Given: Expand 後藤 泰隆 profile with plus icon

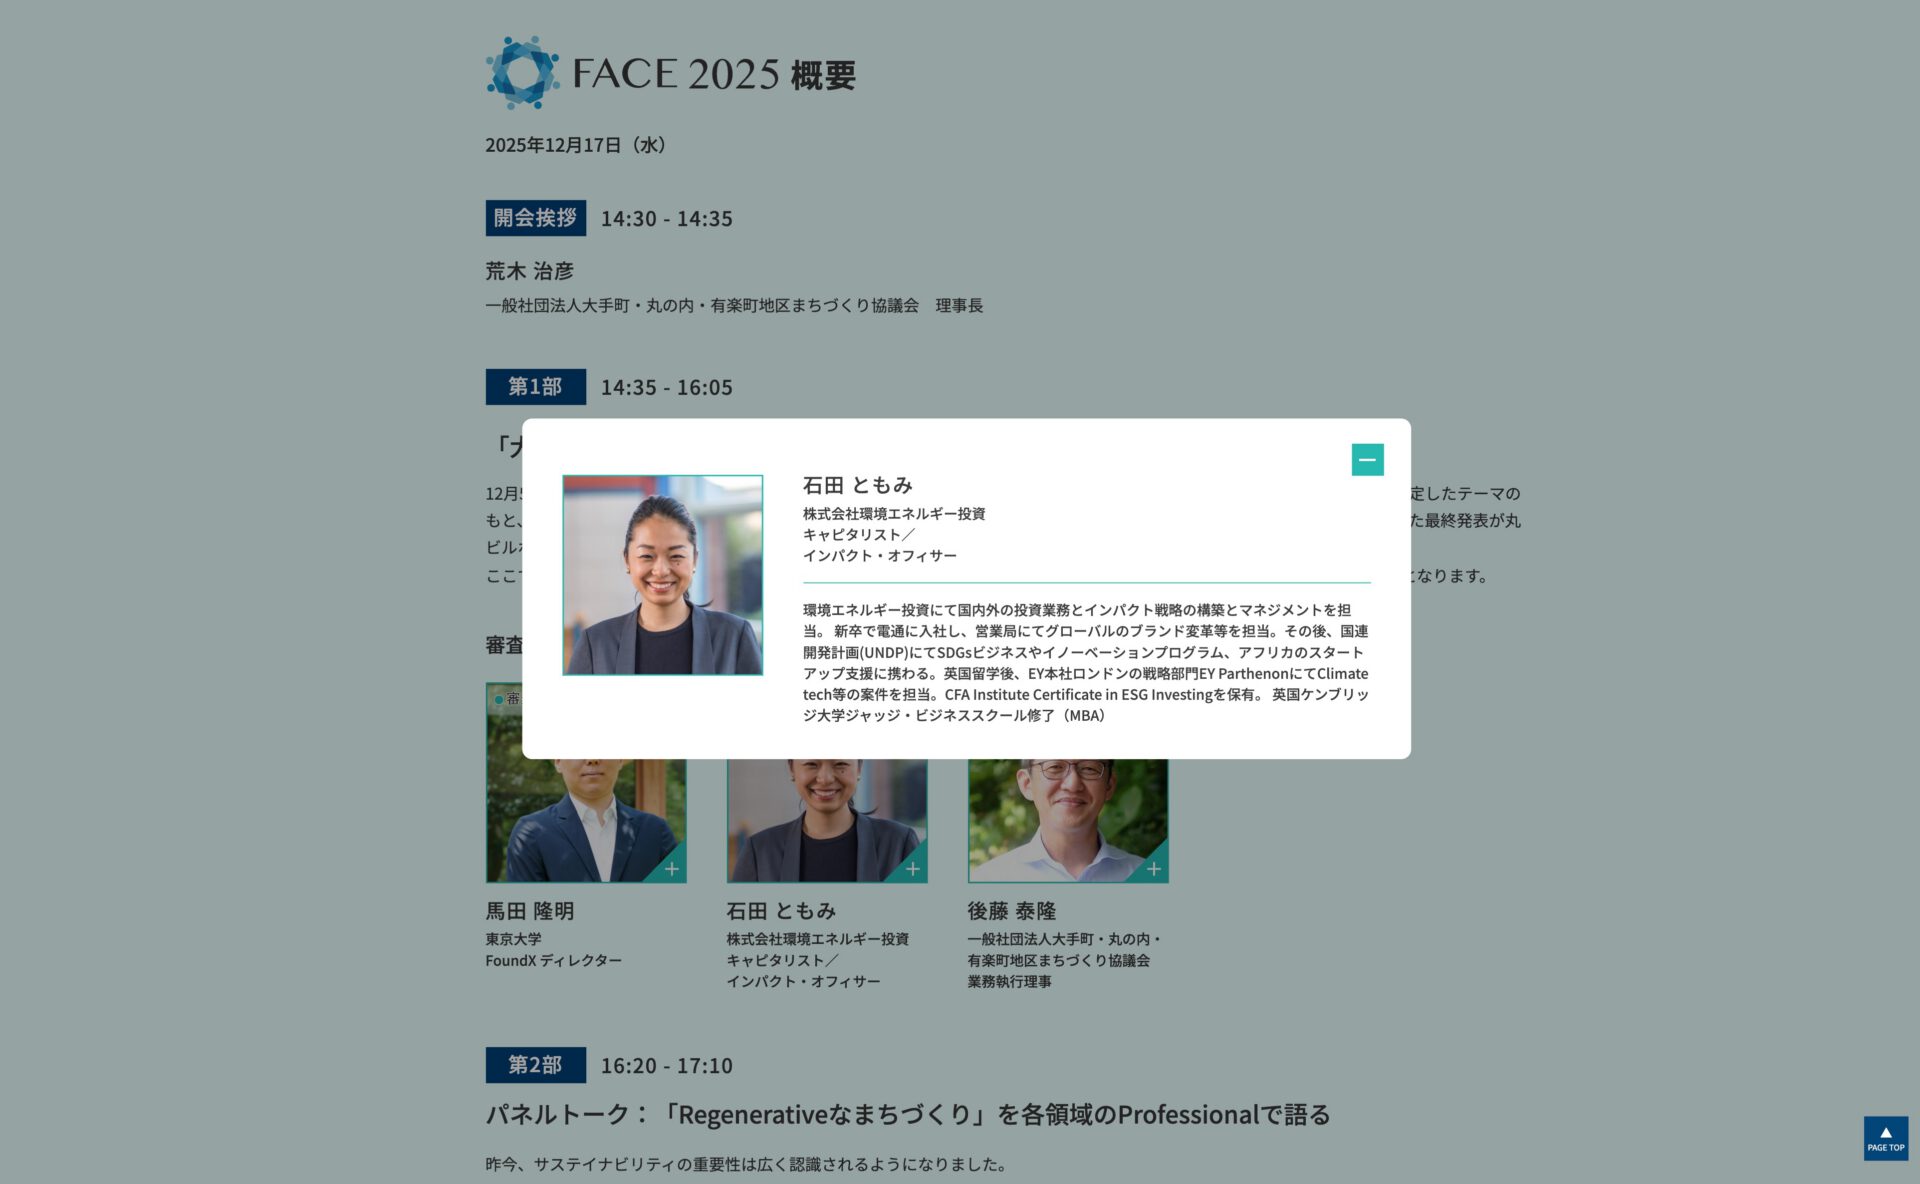Looking at the screenshot, I should [x=1154, y=868].
